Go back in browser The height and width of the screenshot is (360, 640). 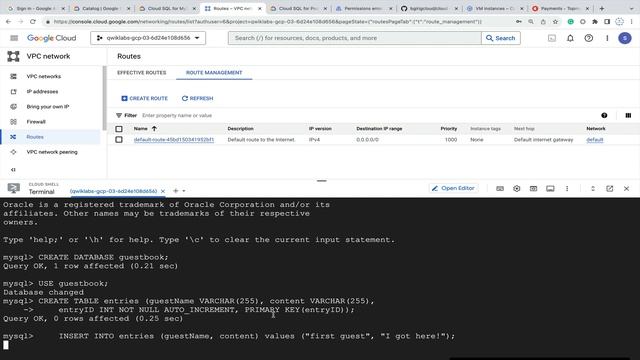pyautogui.click(x=8, y=22)
